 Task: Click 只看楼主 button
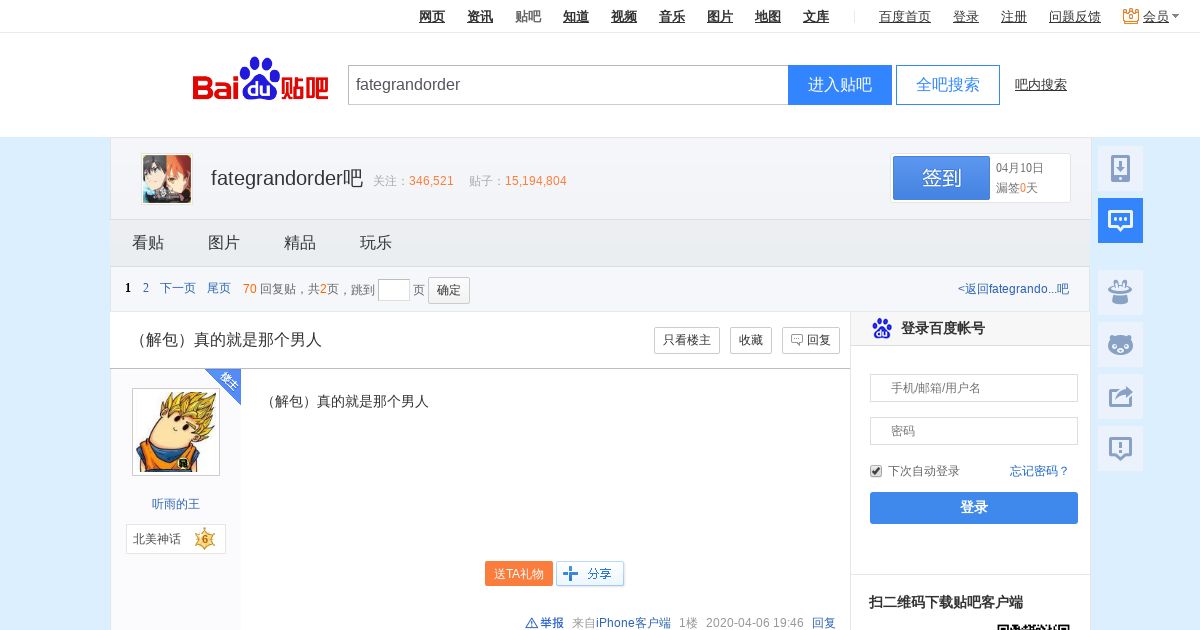coord(687,340)
